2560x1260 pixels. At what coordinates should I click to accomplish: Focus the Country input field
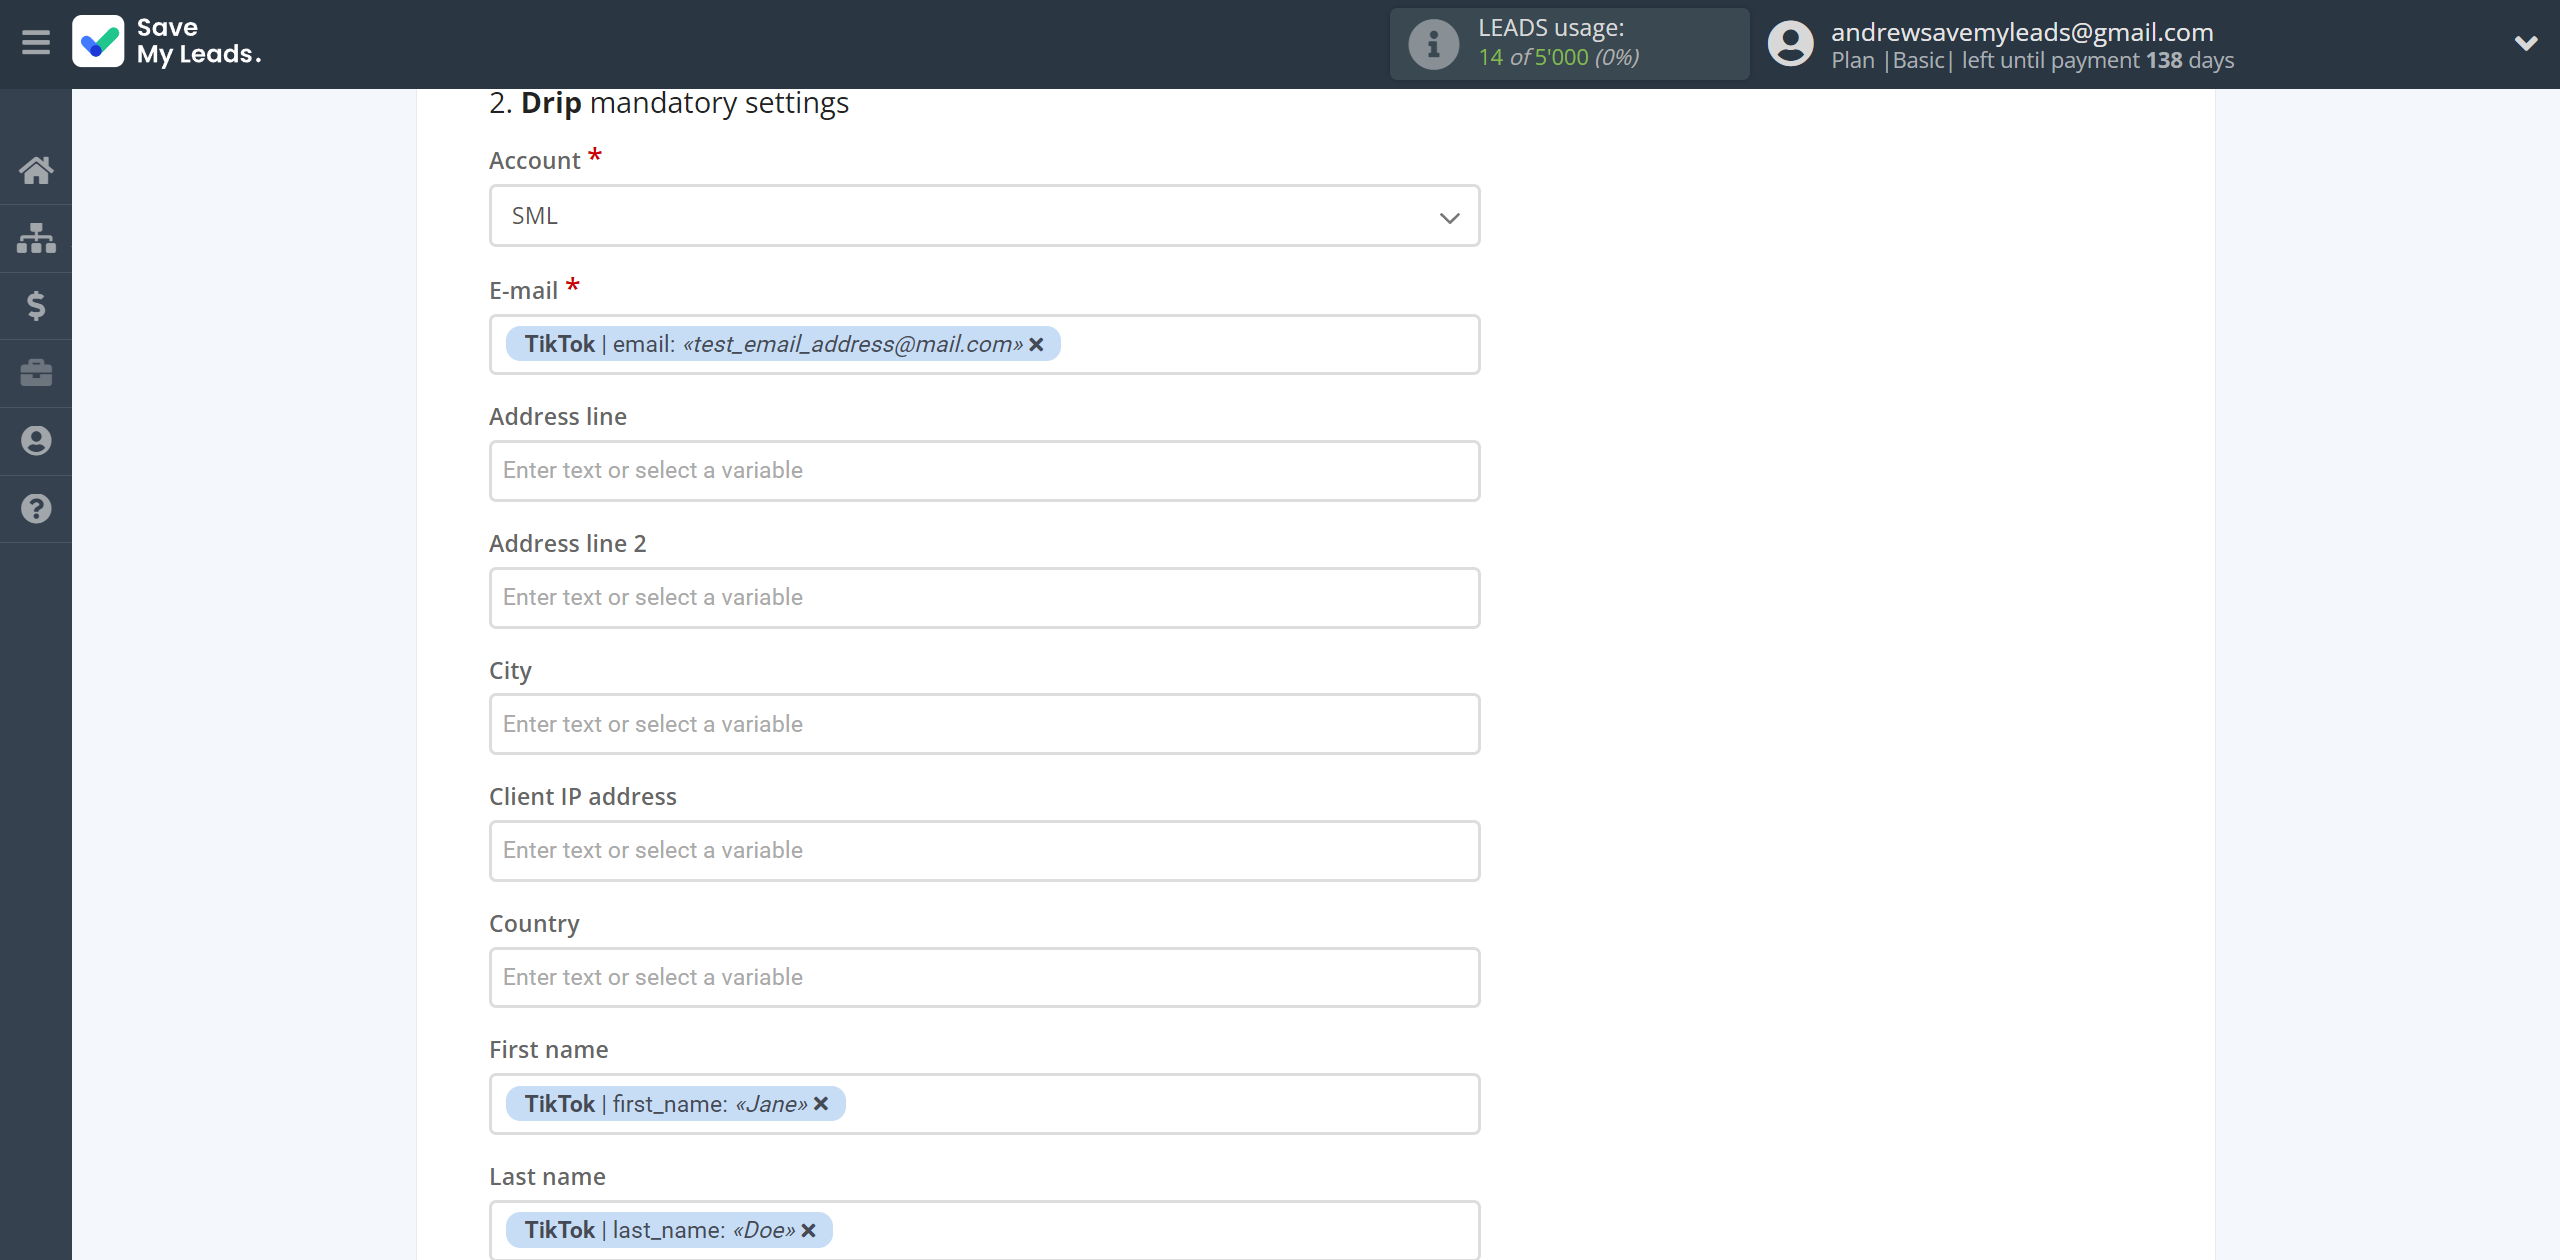[984, 978]
